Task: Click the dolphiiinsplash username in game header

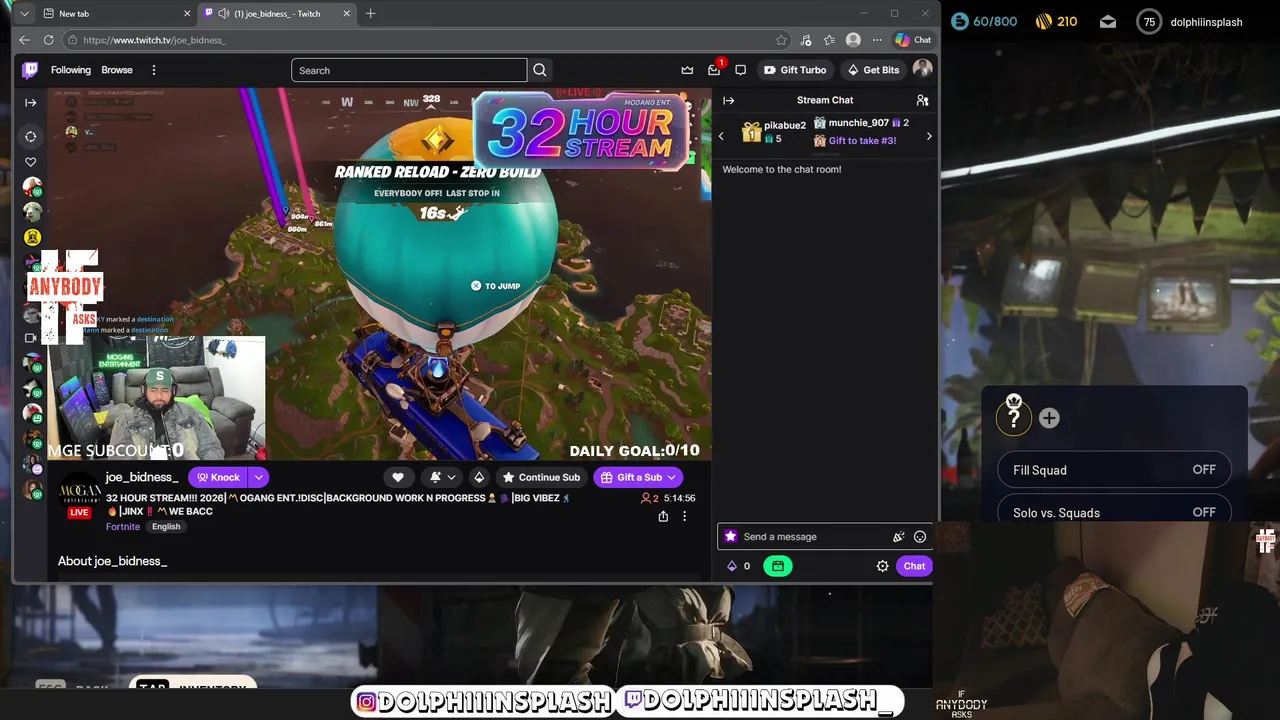Action: (1207, 22)
